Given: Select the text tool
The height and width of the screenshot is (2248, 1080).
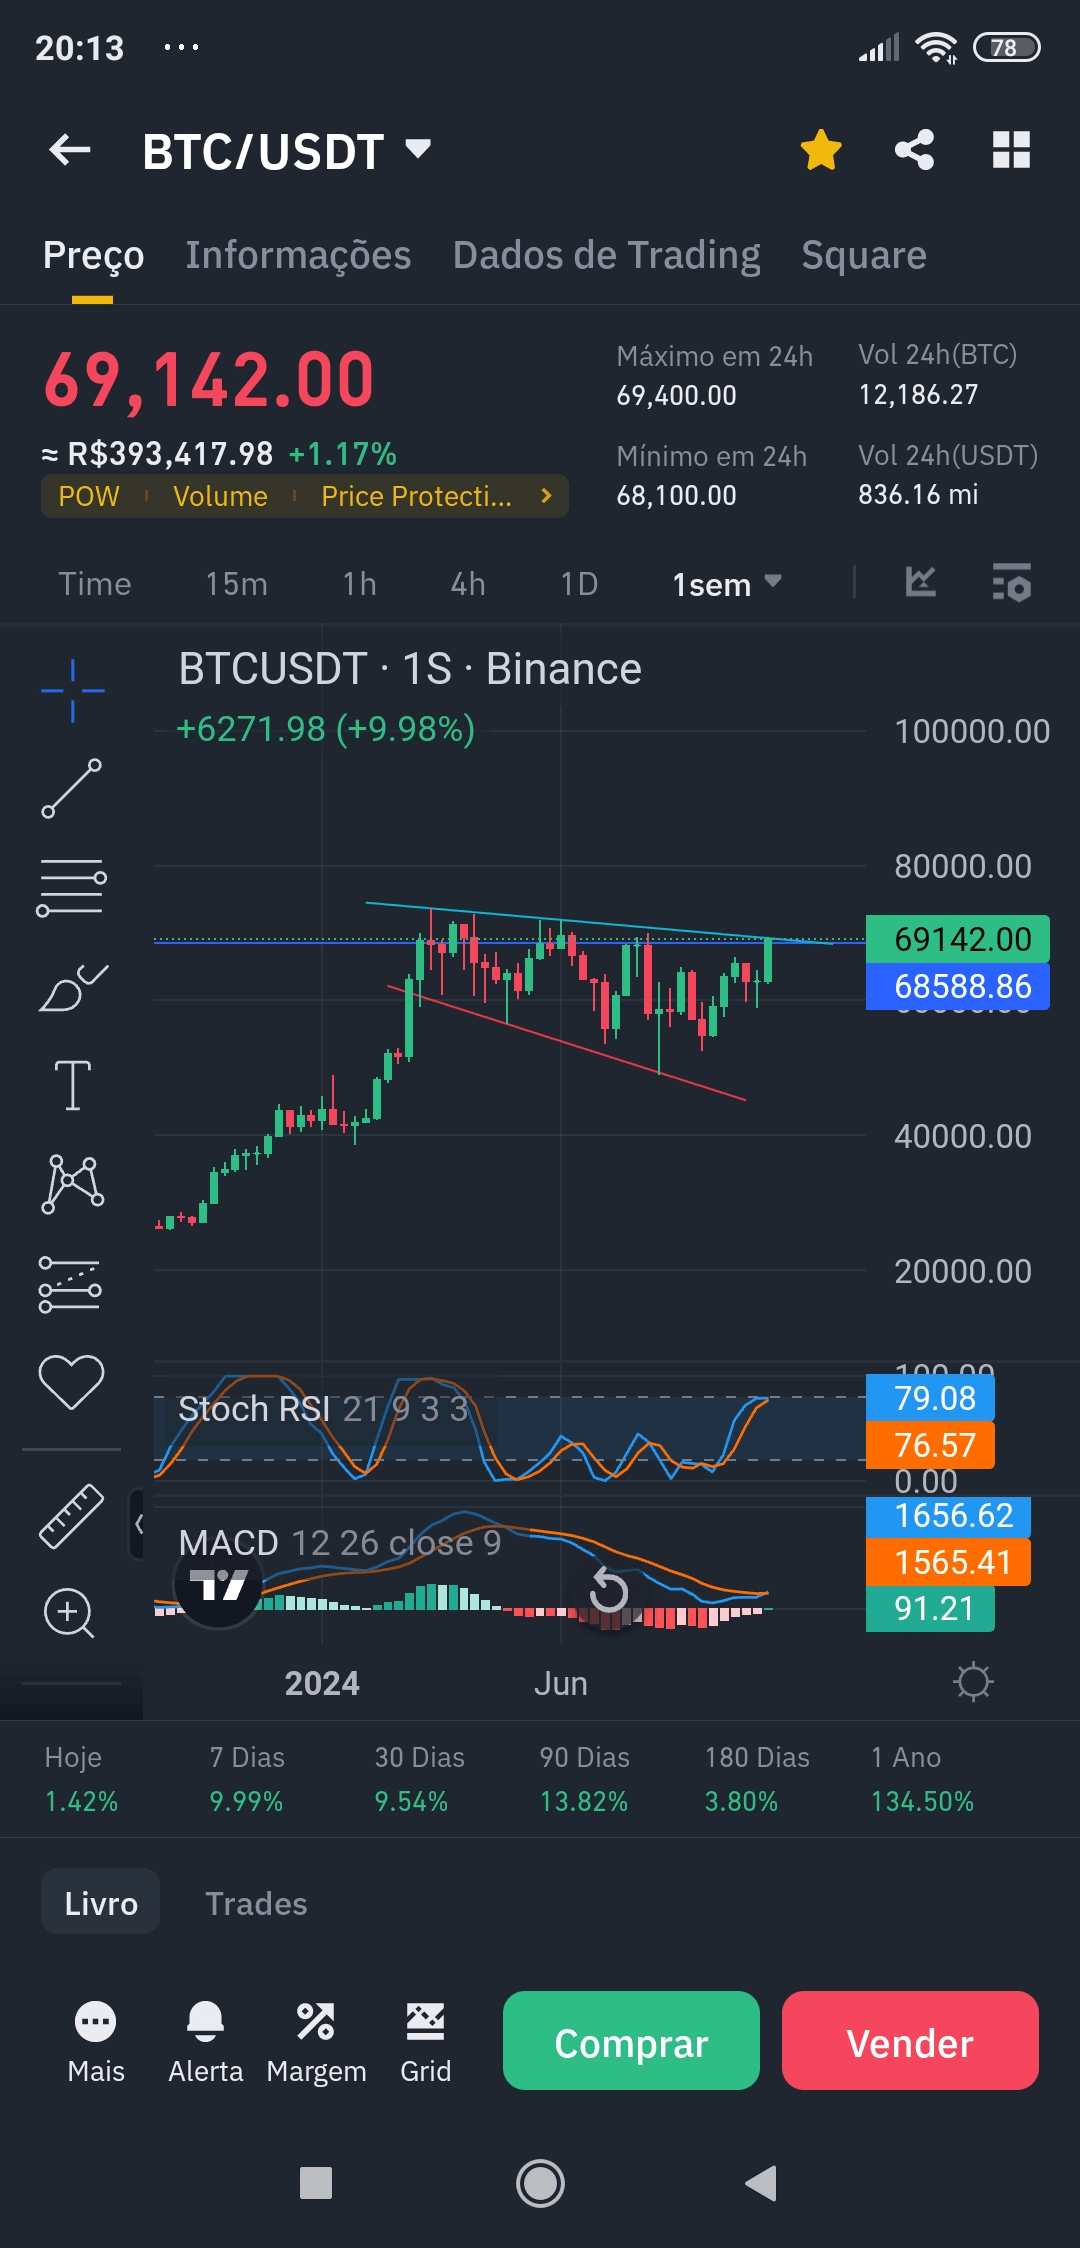Looking at the screenshot, I should point(72,1085).
